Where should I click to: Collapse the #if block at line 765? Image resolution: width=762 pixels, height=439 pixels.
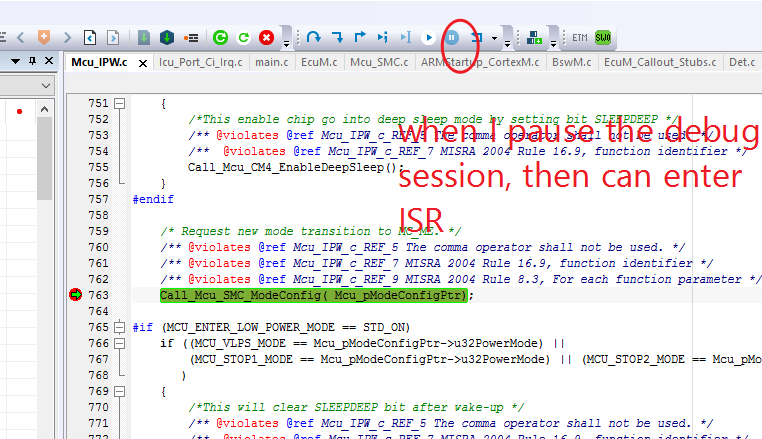click(119, 327)
